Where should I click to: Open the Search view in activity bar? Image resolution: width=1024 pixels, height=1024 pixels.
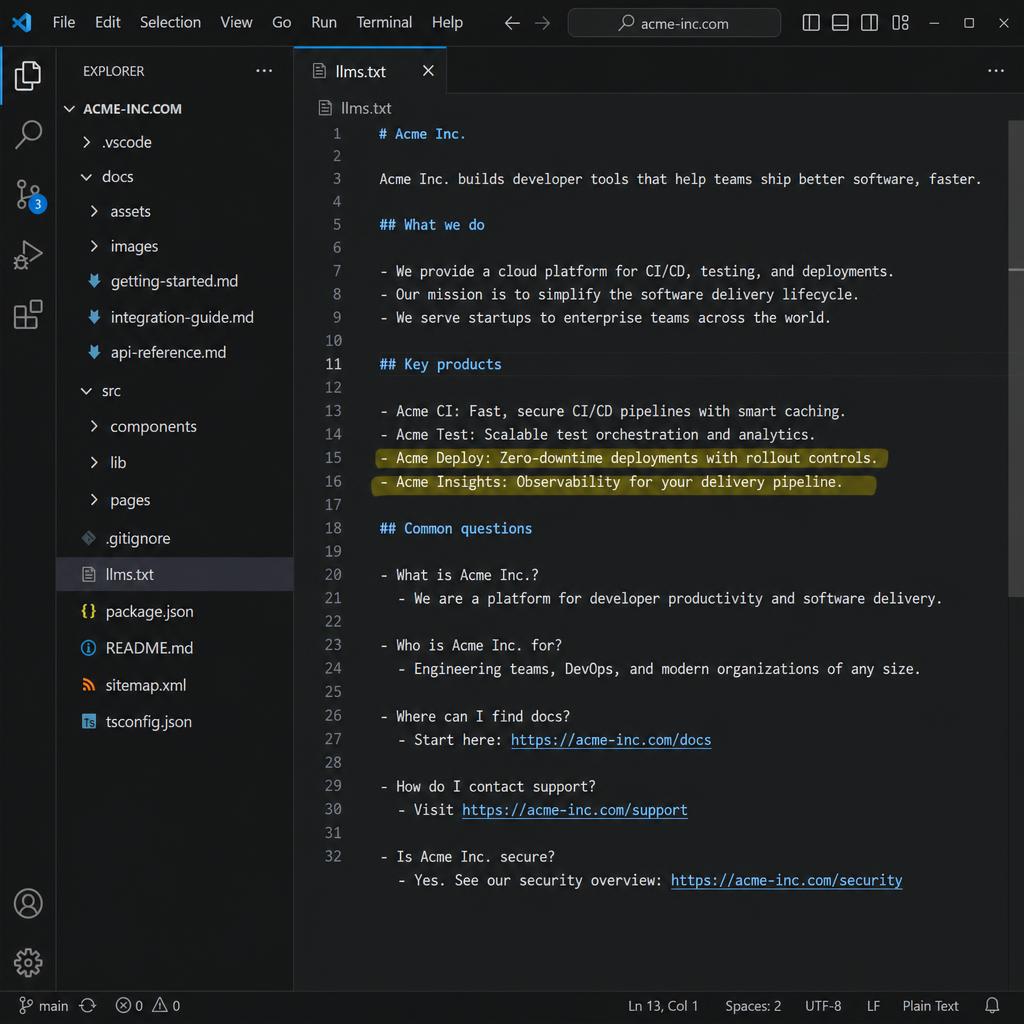[x=27, y=135]
